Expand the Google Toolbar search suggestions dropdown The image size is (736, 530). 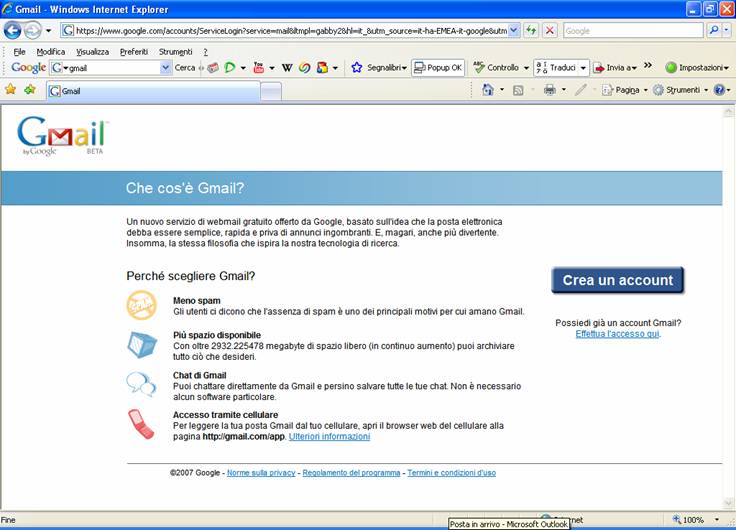pos(165,68)
